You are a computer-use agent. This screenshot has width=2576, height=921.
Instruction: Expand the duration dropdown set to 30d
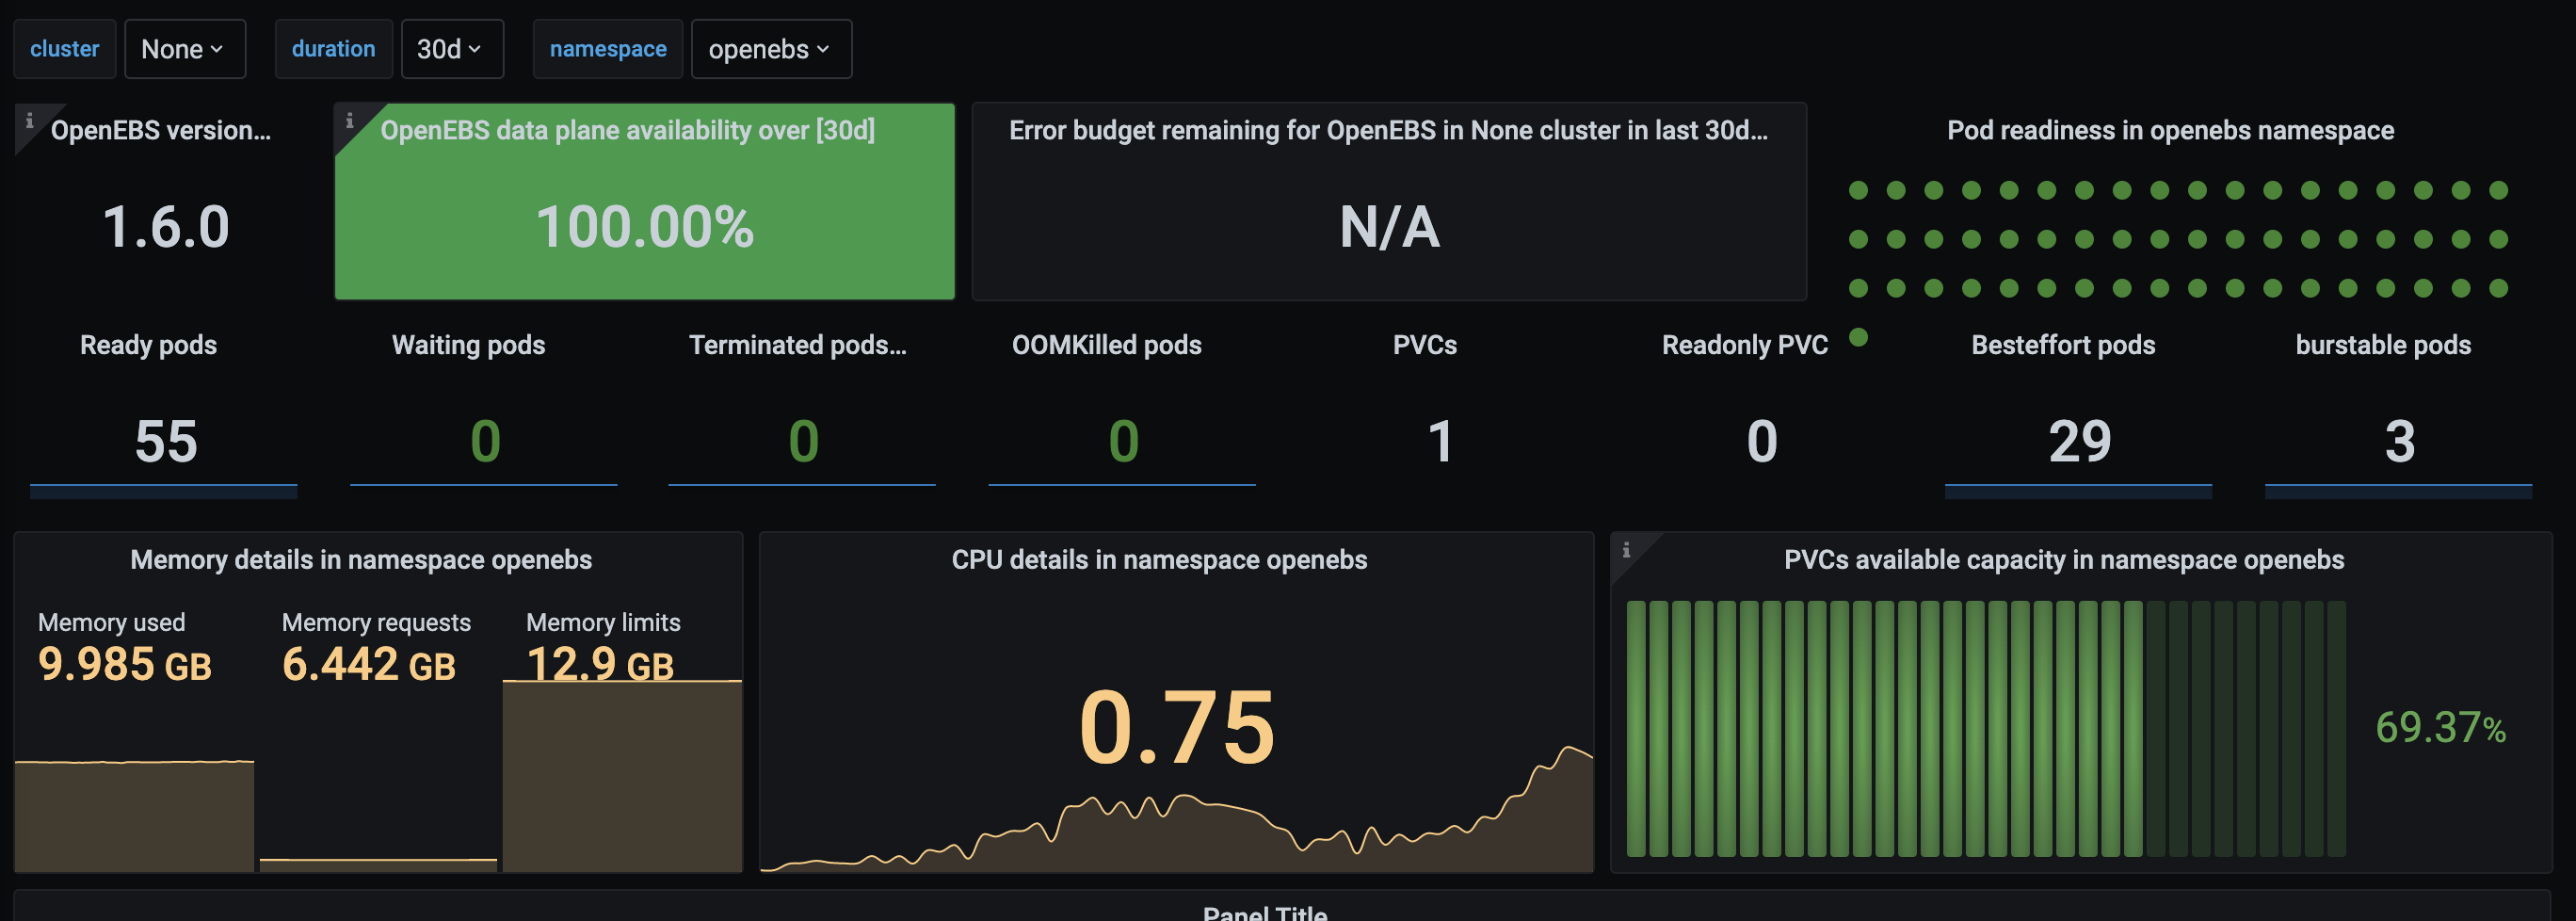[x=451, y=49]
